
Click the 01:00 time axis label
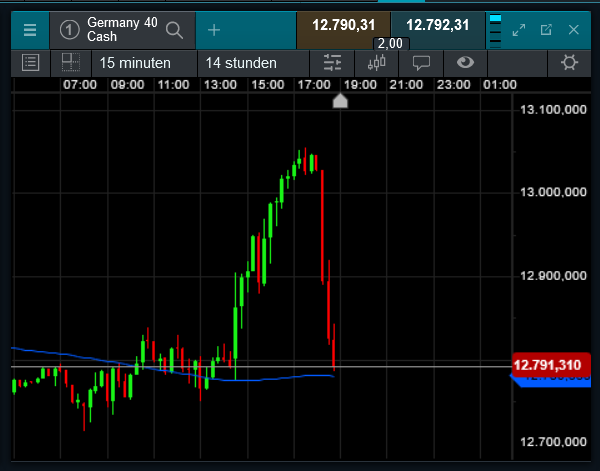pyautogui.click(x=500, y=85)
